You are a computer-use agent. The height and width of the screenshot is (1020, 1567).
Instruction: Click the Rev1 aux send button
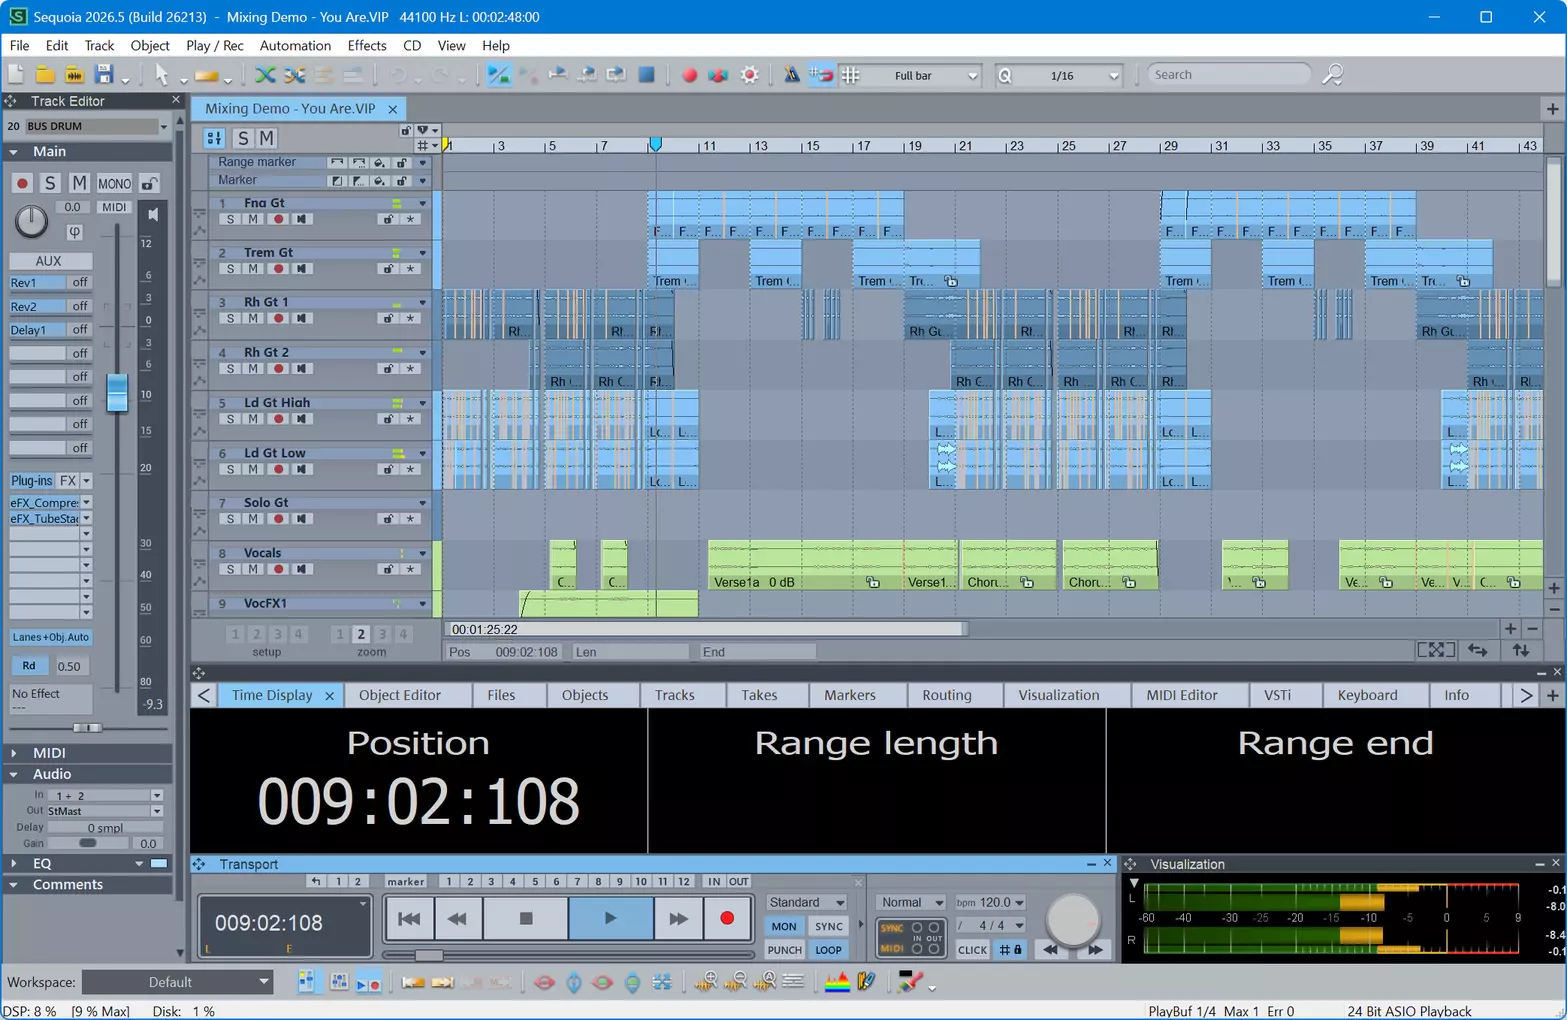pos(37,283)
